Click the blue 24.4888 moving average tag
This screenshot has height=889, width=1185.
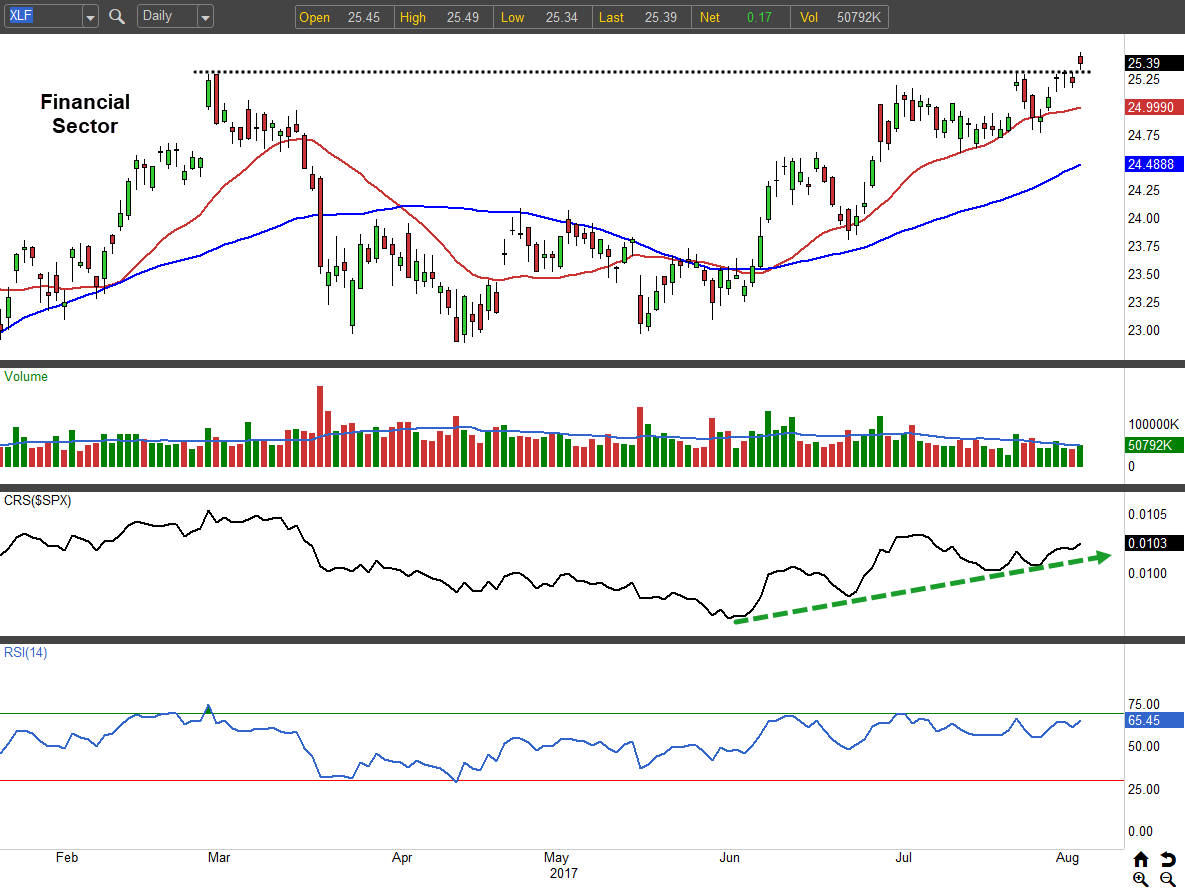tap(1154, 164)
